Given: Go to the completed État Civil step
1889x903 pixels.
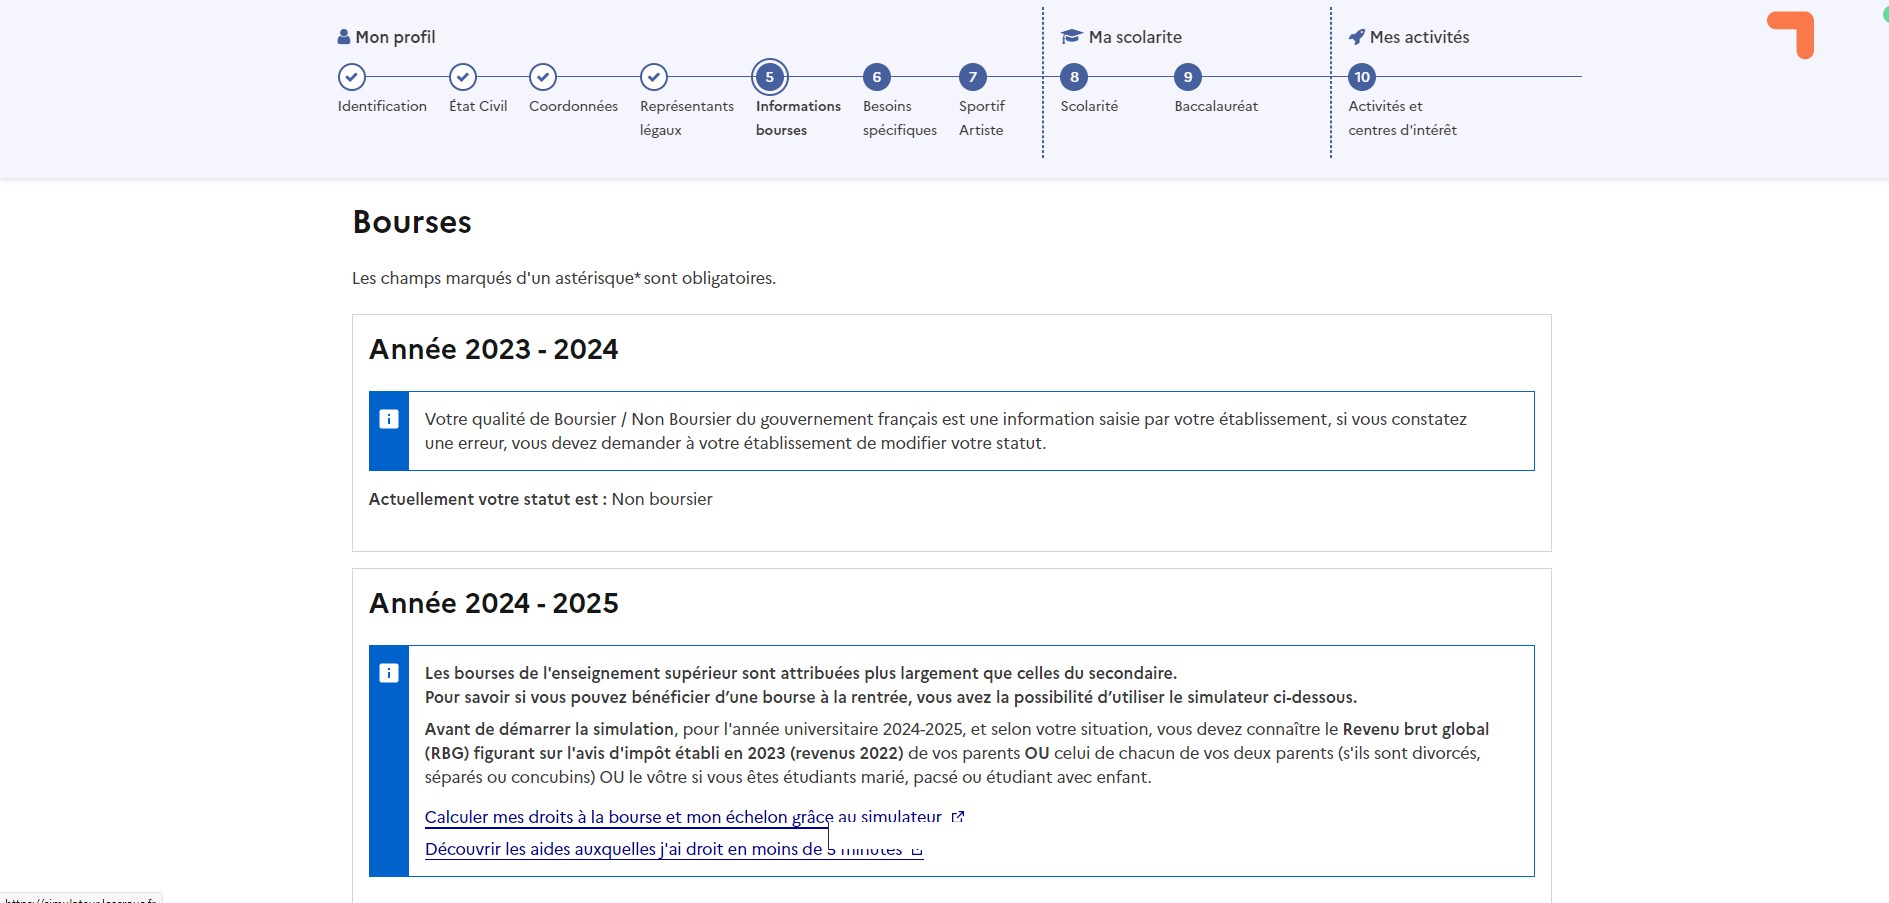Looking at the screenshot, I should pyautogui.click(x=462, y=77).
